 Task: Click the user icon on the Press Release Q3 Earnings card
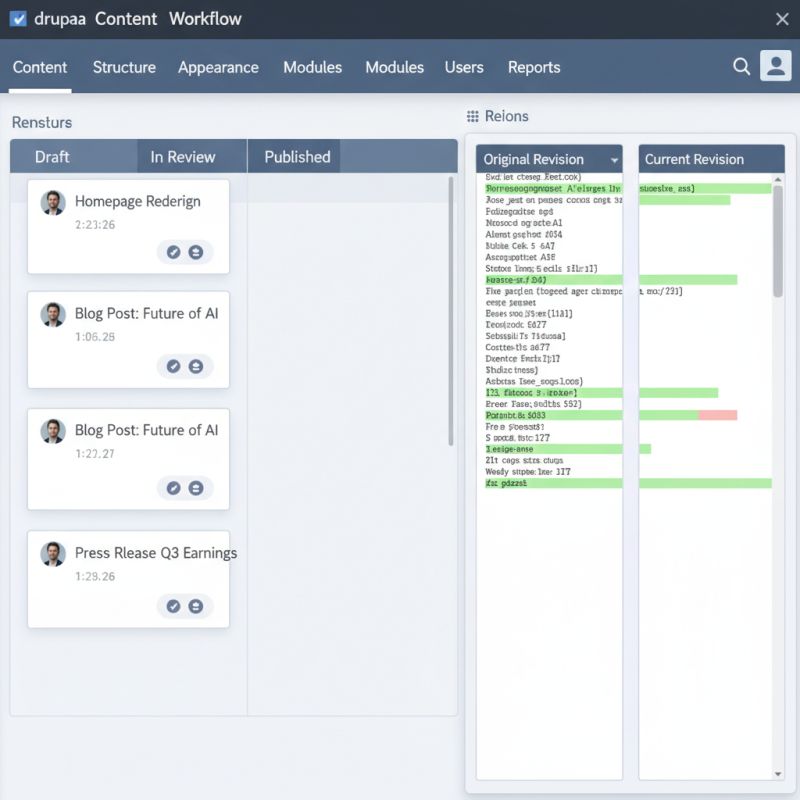tap(196, 606)
